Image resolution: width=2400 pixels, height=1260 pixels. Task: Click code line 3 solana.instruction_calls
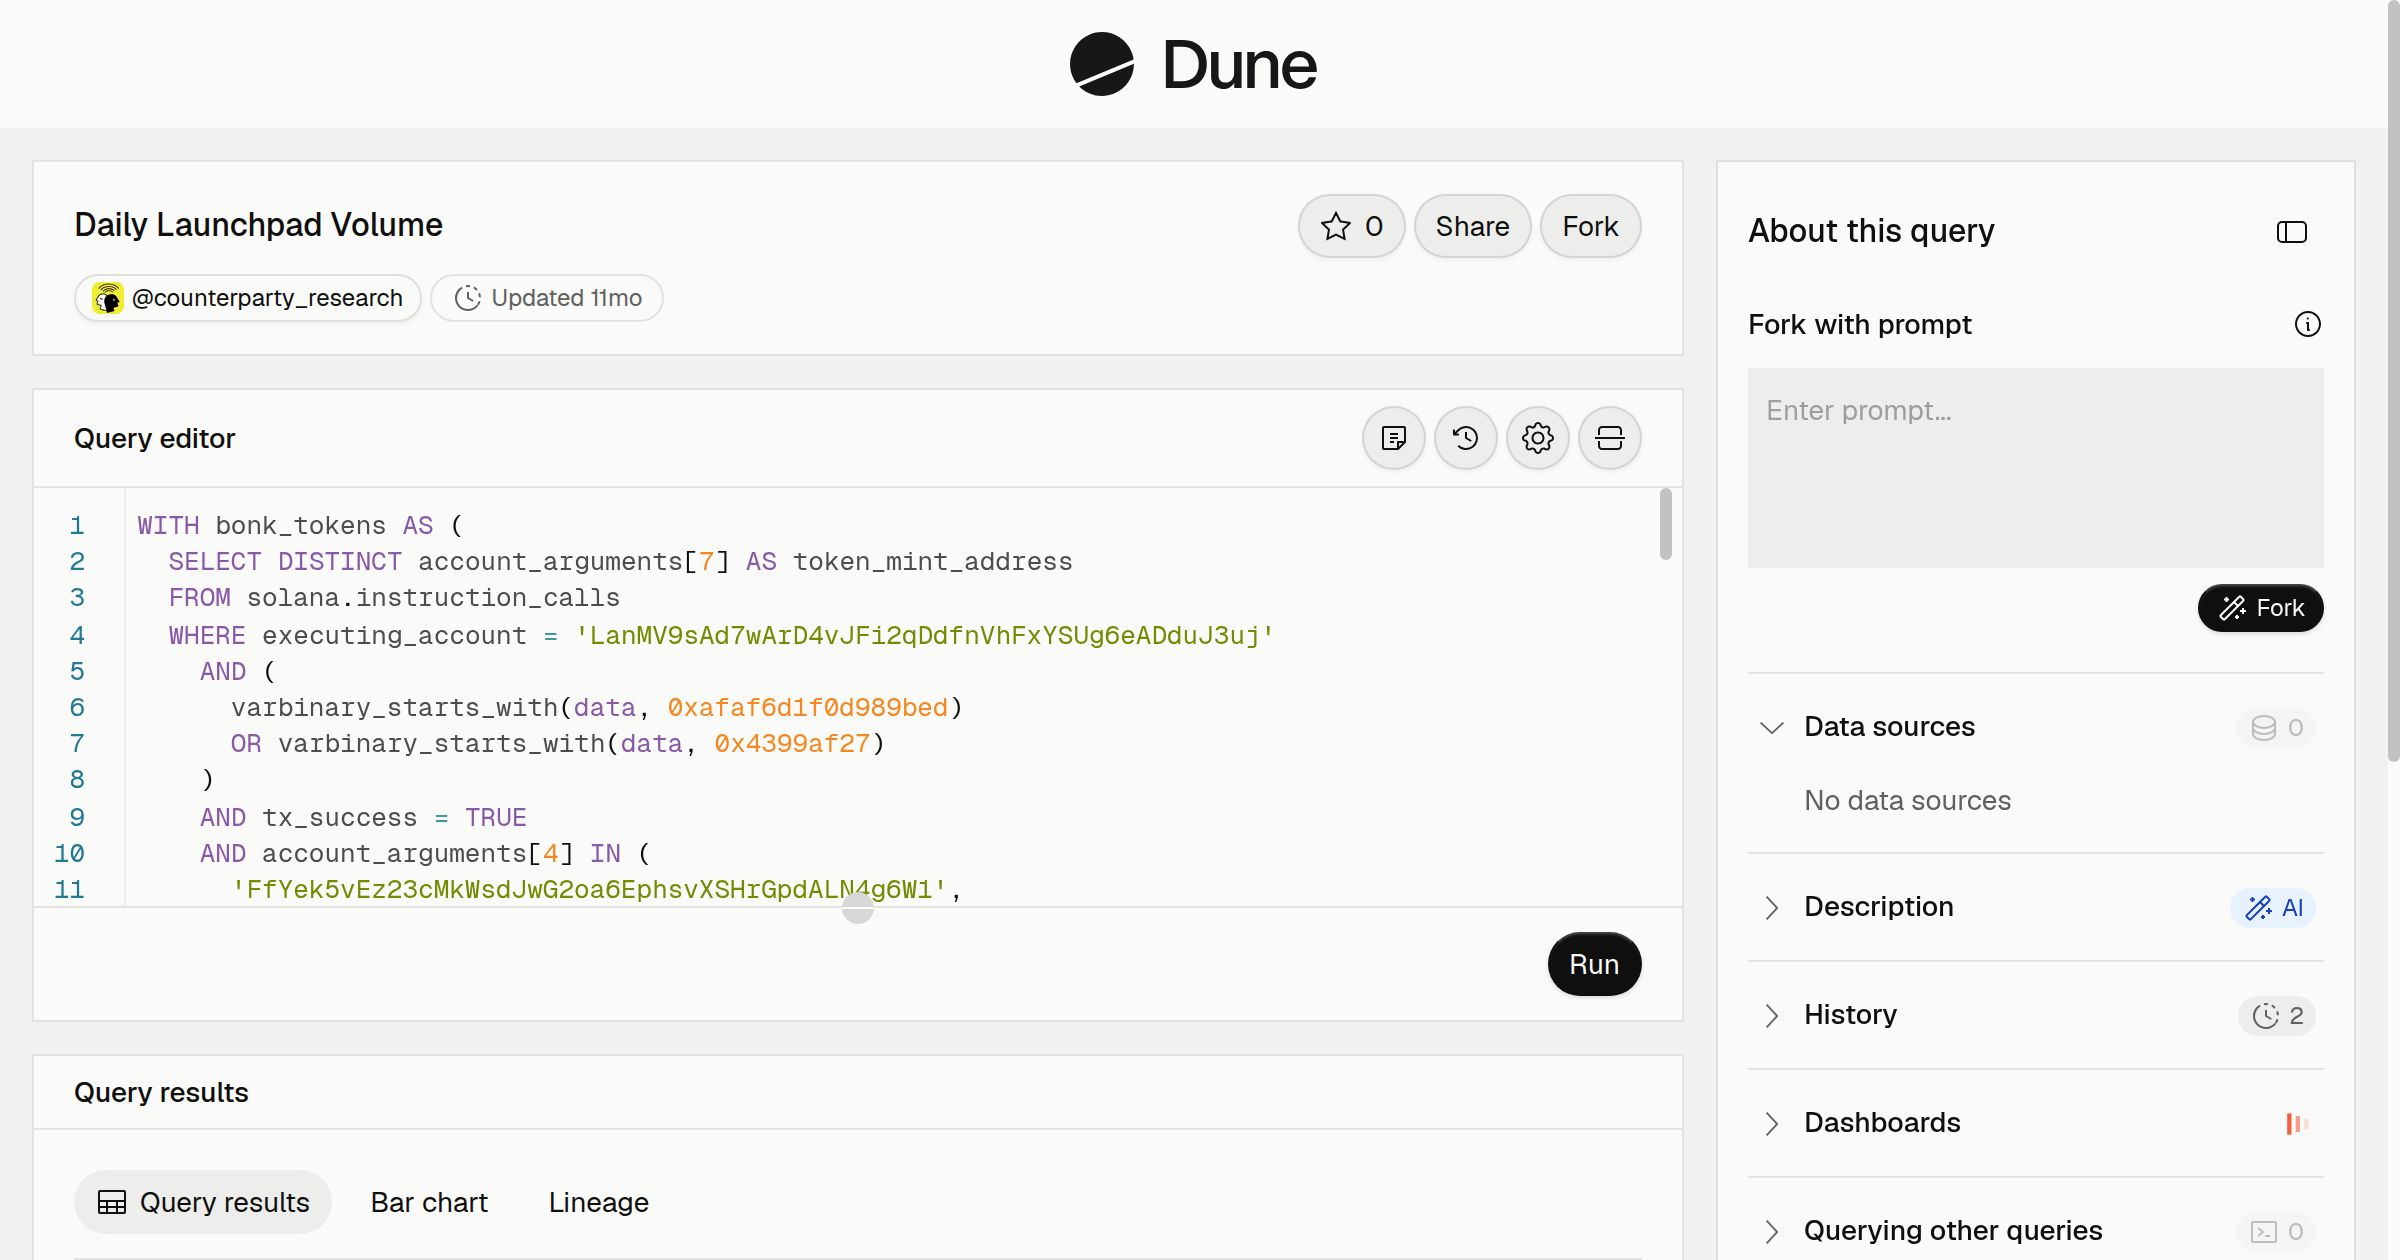tap(433, 598)
